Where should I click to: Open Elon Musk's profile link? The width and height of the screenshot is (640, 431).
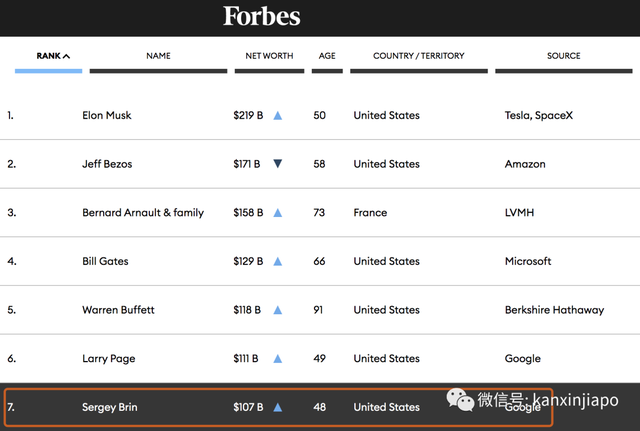click(x=107, y=116)
